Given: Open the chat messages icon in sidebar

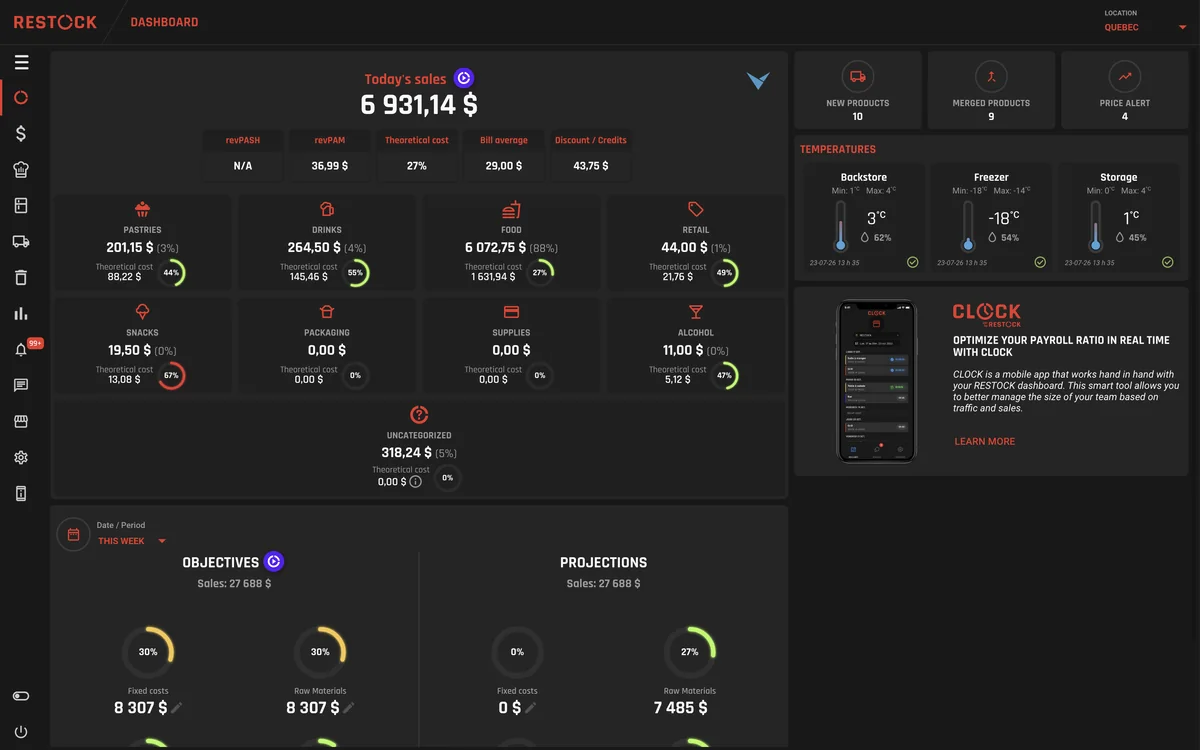Looking at the screenshot, I should click(x=21, y=385).
